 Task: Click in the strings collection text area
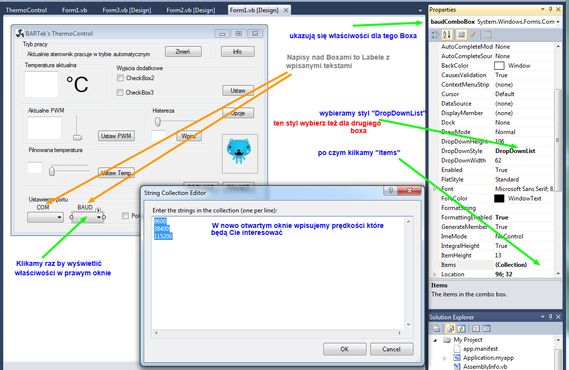coord(278,272)
